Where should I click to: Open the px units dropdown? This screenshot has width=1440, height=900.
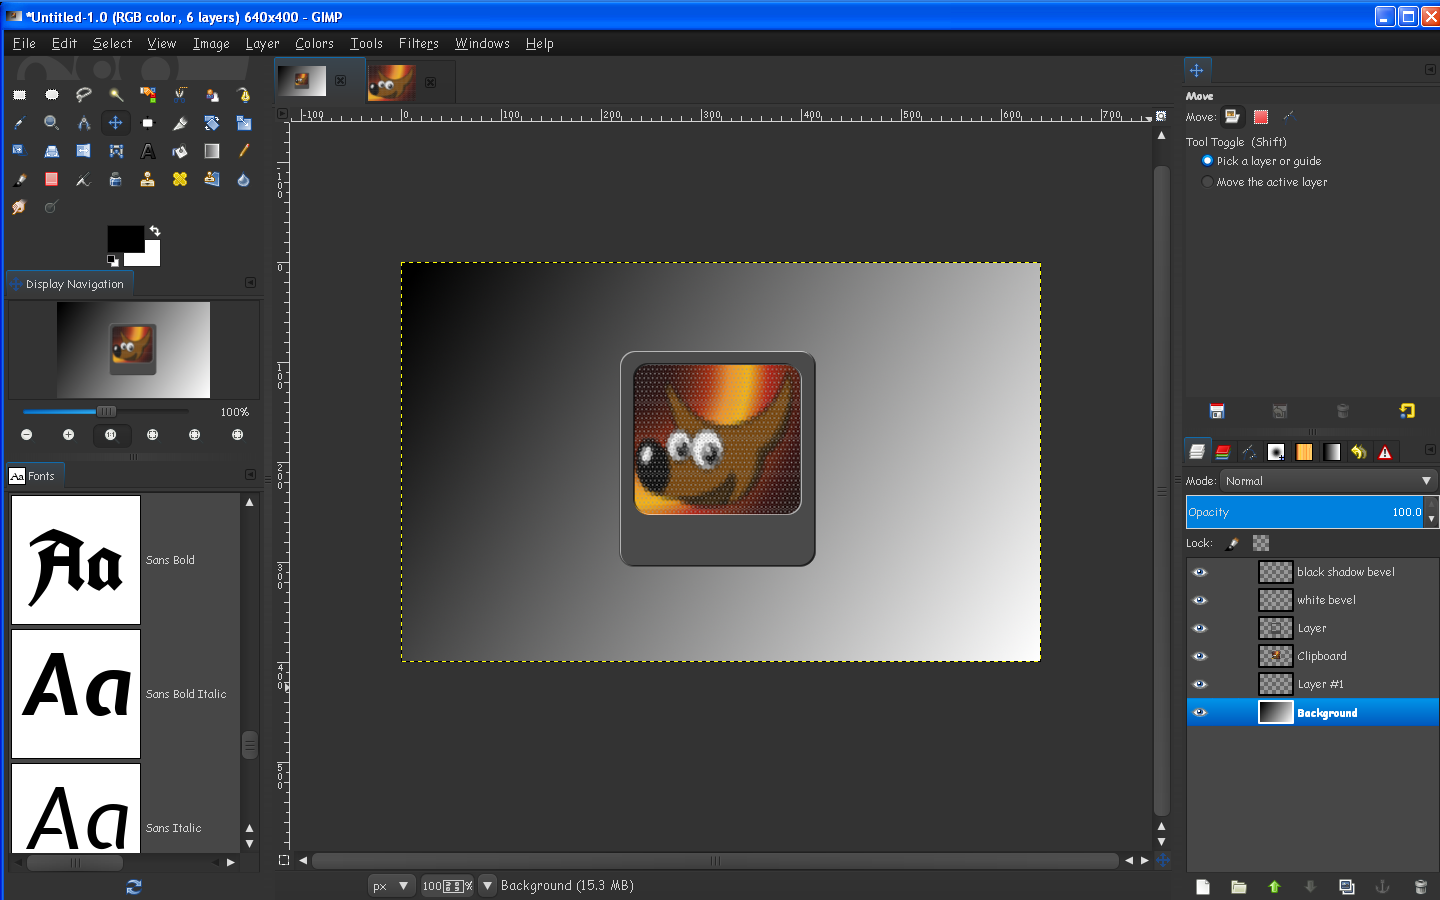pos(391,885)
